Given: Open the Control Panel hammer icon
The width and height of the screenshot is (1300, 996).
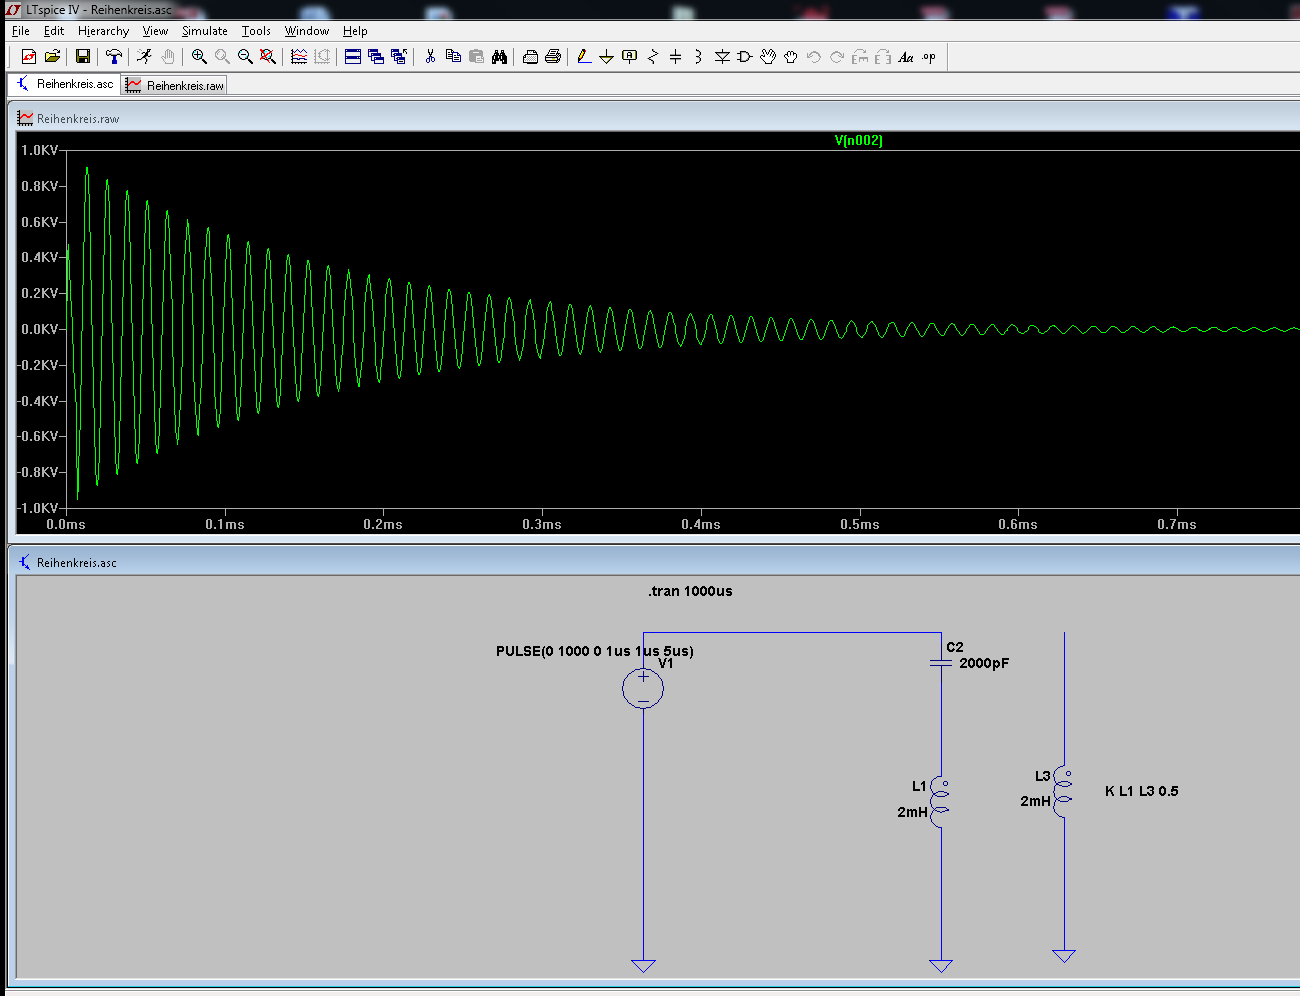Looking at the screenshot, I should tap(114, 57).
